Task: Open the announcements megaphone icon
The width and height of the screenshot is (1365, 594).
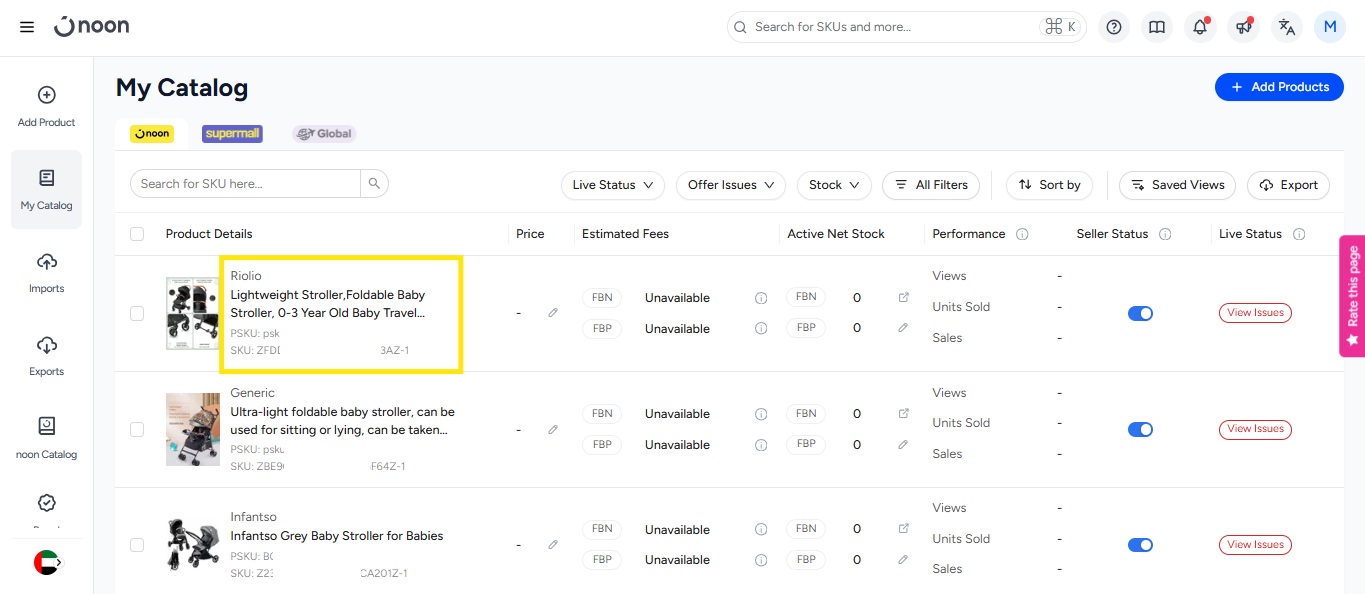Action: coord(1243,27)
